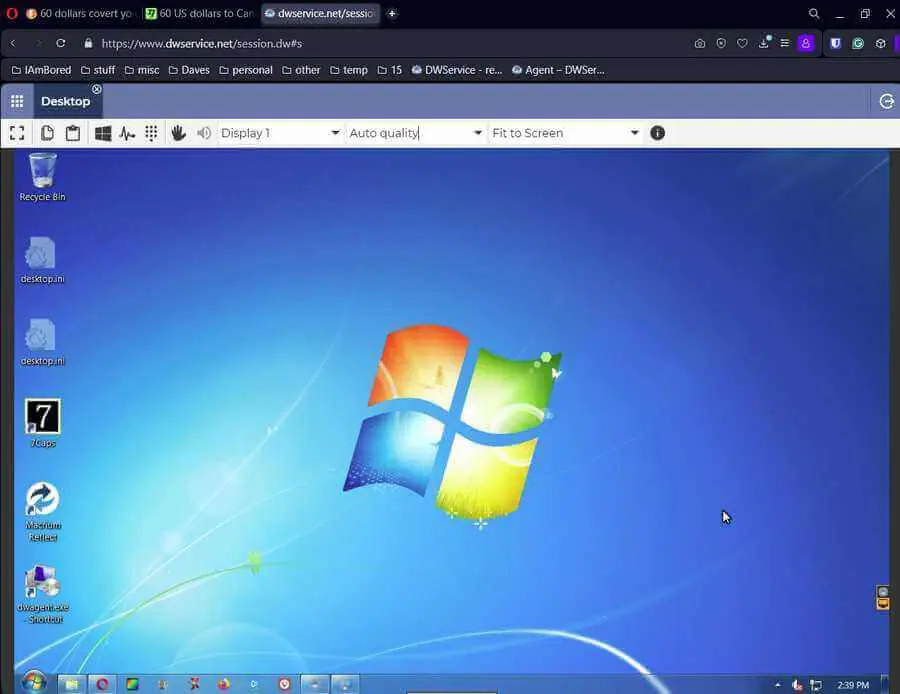Send the Windows key via toolbar icon
Screen dimensions: 900x694
103,133
